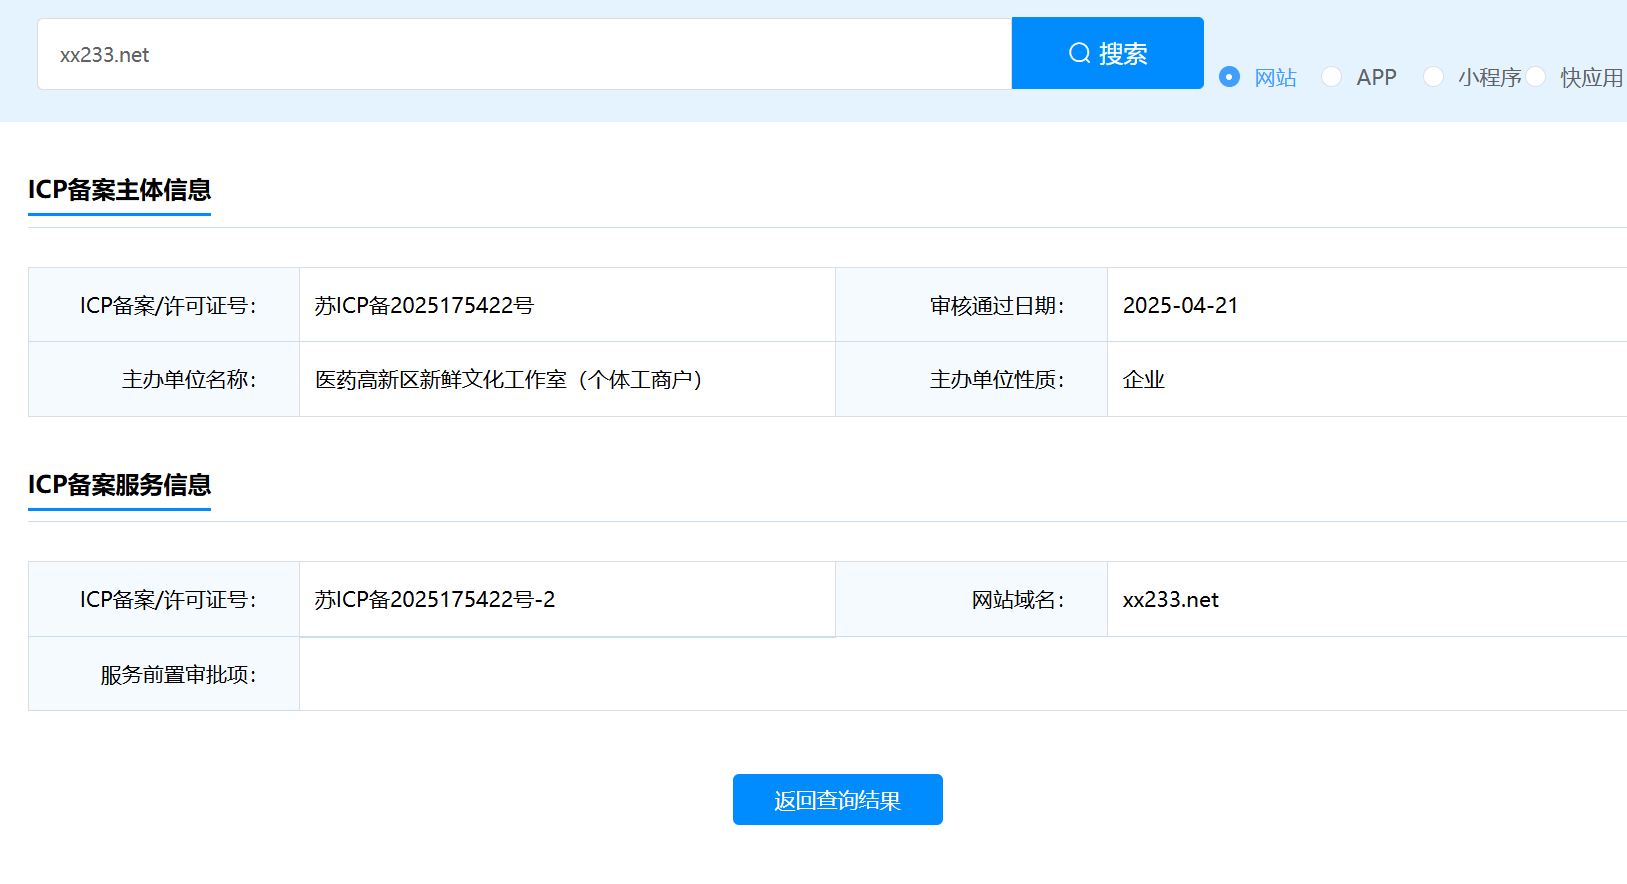This screenshot has width=1627, height=884.
Task: Click the blue 搜索 search button
Action: pyautogui.click(x=1108, y=53)
